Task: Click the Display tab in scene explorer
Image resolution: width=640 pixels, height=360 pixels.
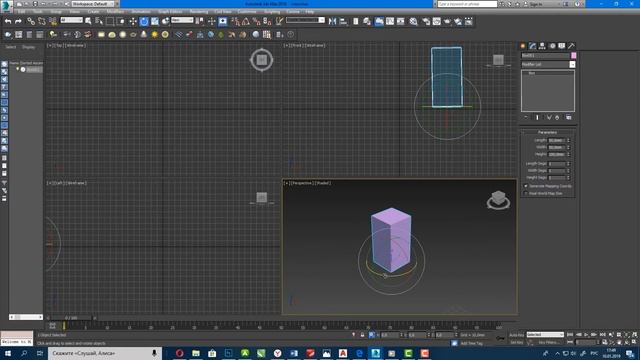Action: (x=28, y=47)
